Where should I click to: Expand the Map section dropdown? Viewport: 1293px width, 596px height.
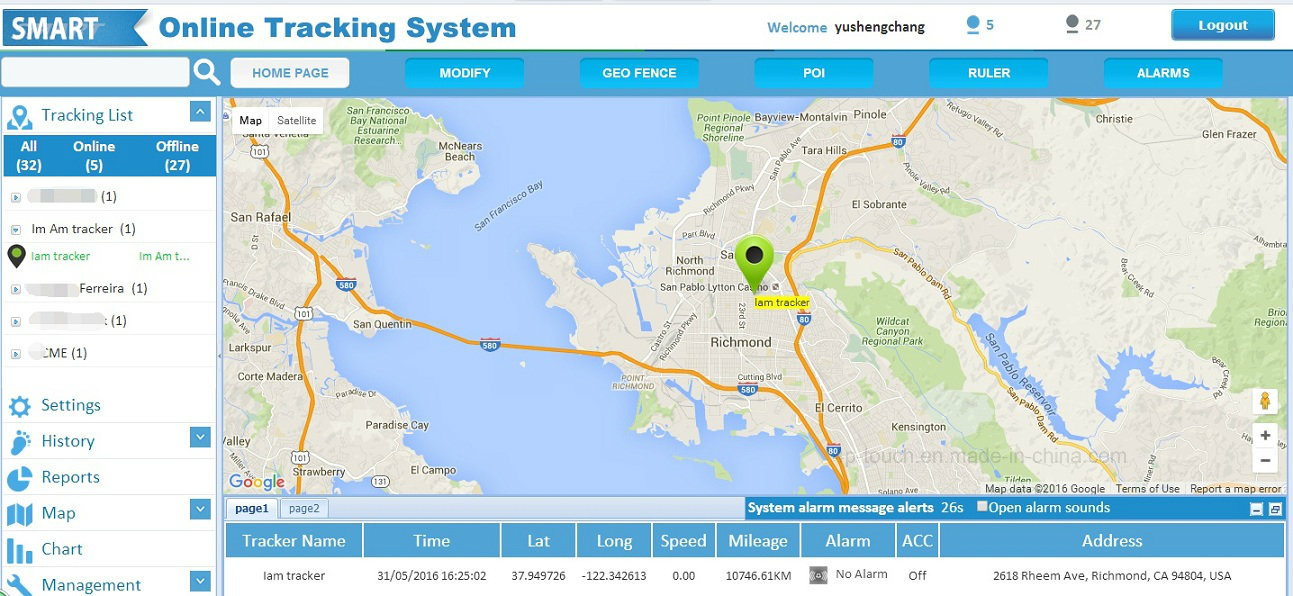coord(200,509)
